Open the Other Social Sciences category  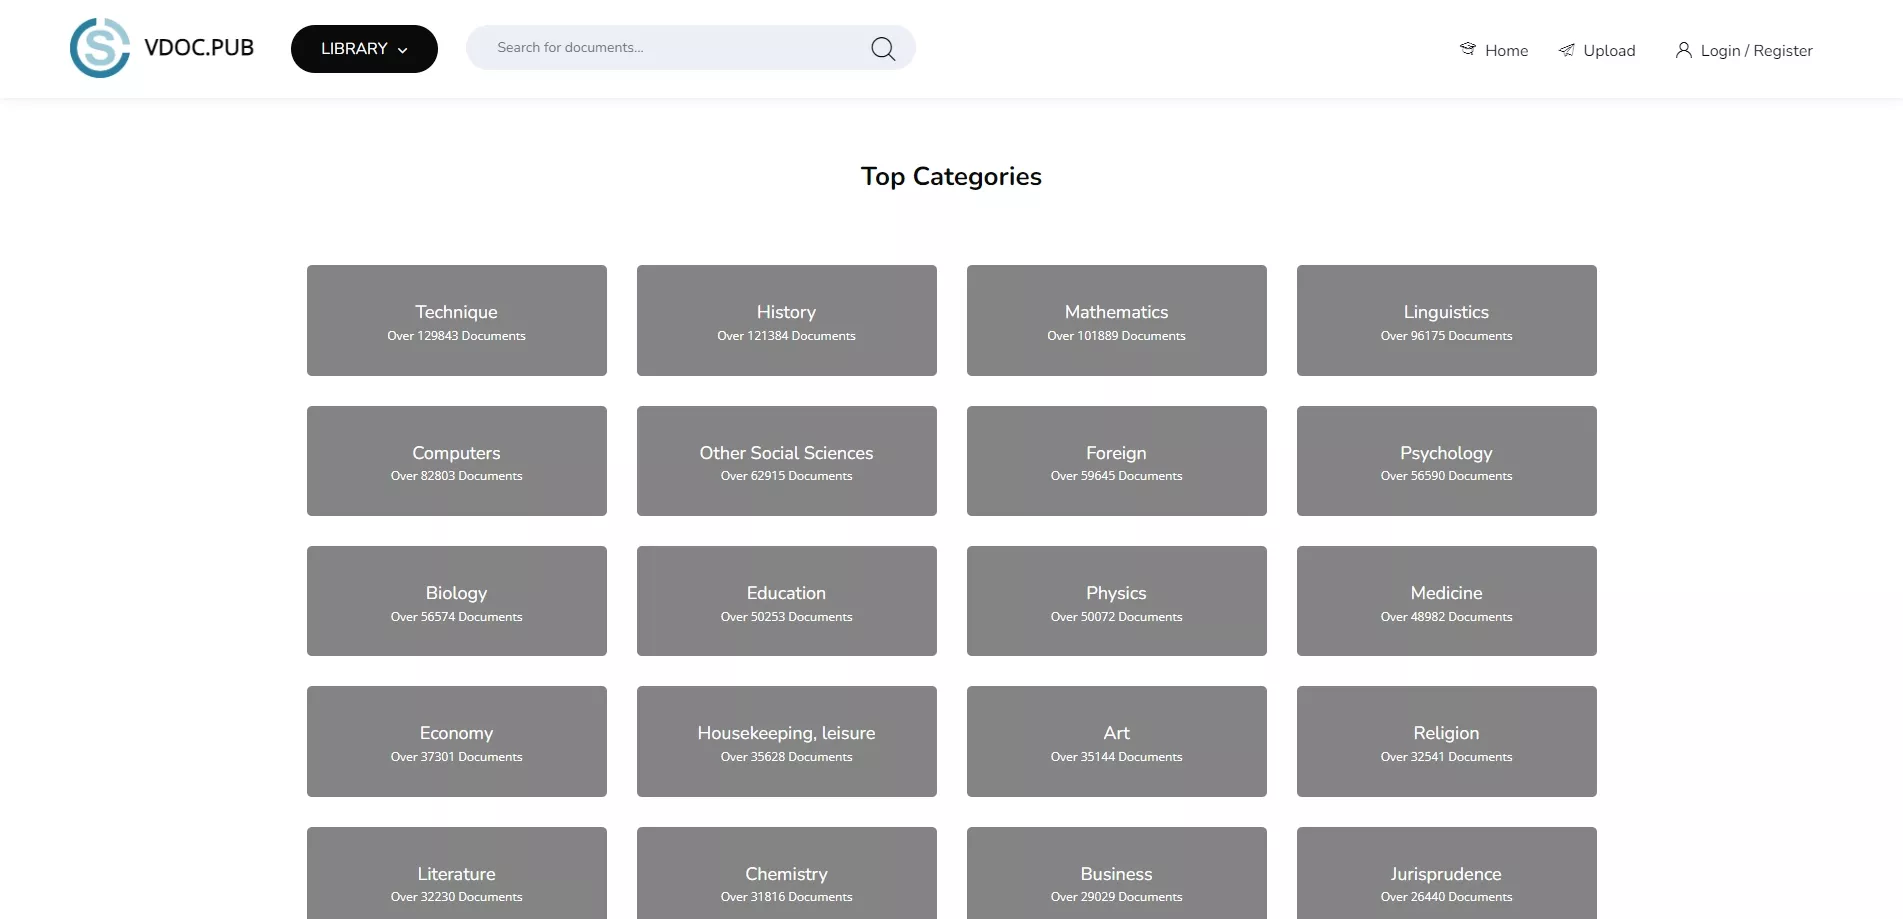point(787,461)
